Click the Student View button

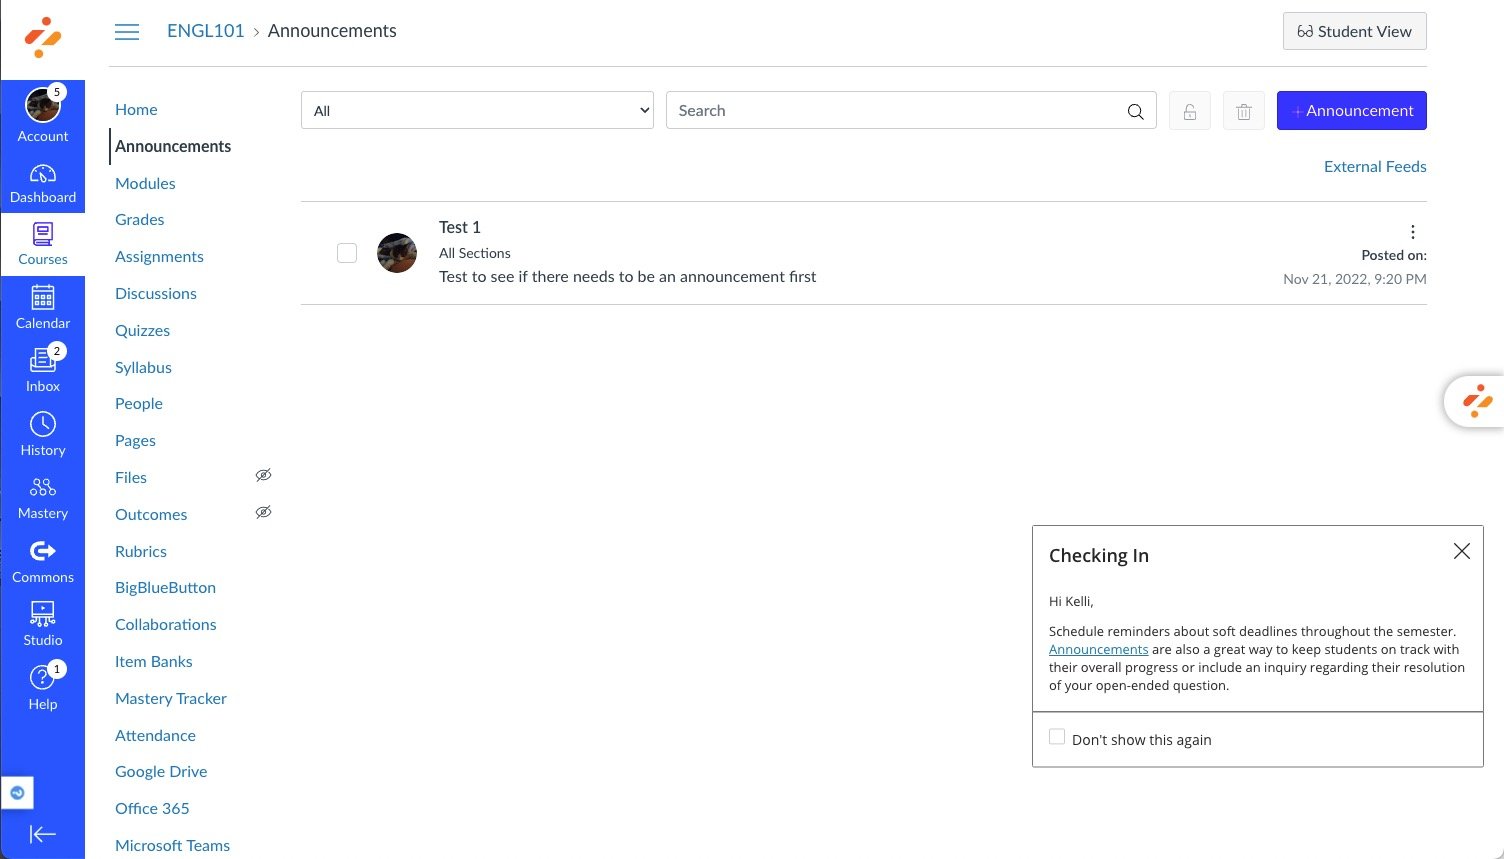(1355, 31)
